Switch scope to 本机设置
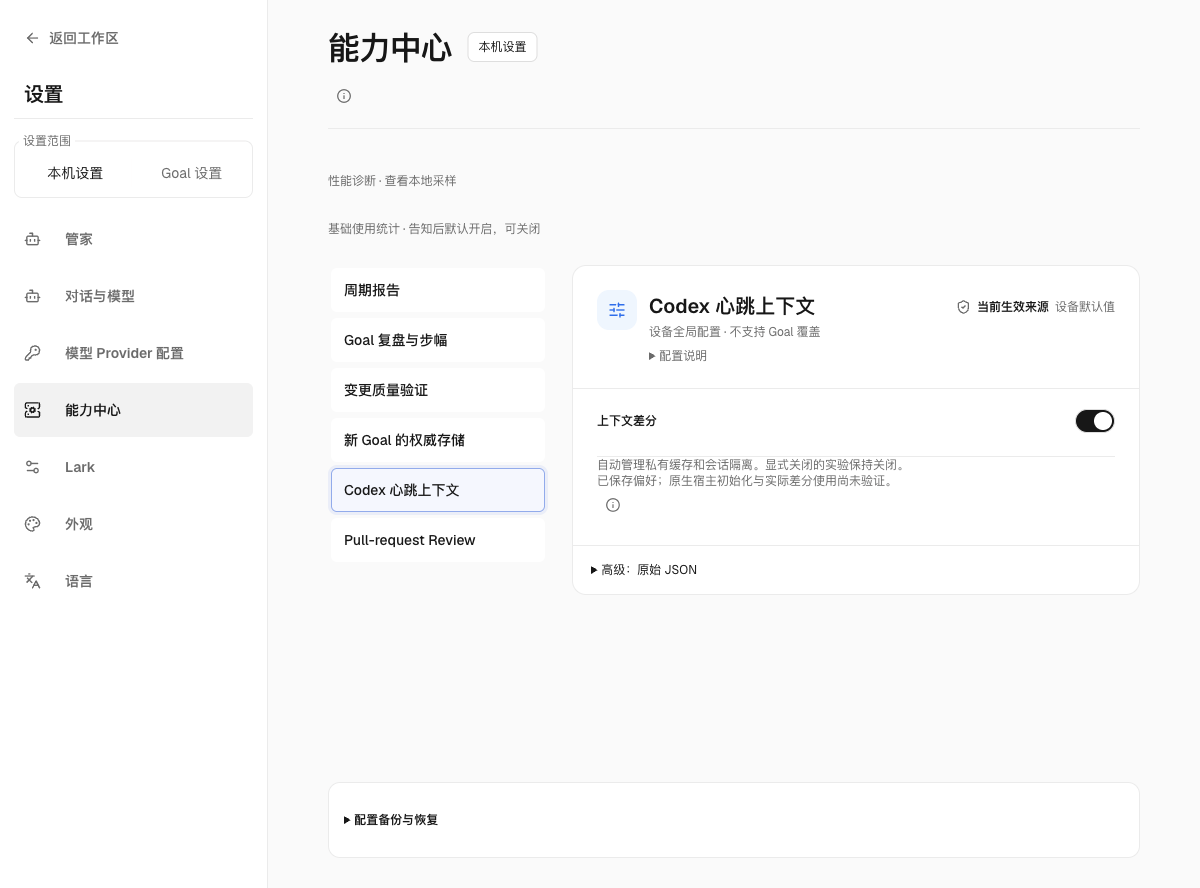Screen dimensions: 1200x888 click(75, 173)
